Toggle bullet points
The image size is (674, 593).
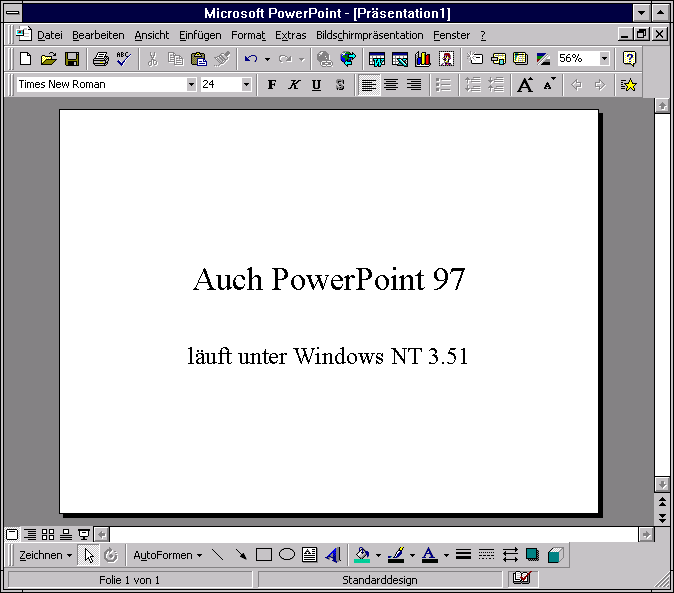click(x=443, y=85)
